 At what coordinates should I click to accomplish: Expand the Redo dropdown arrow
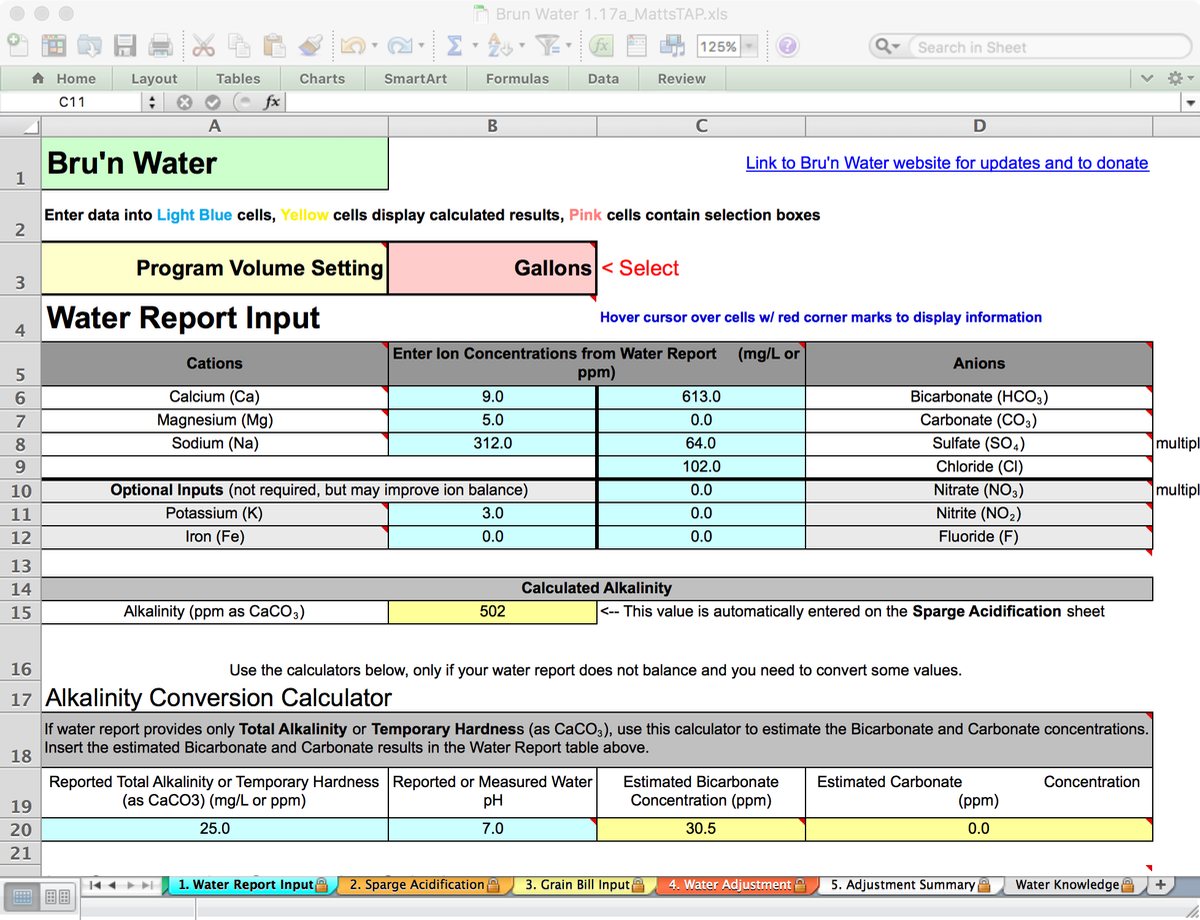tap(422, 45)
